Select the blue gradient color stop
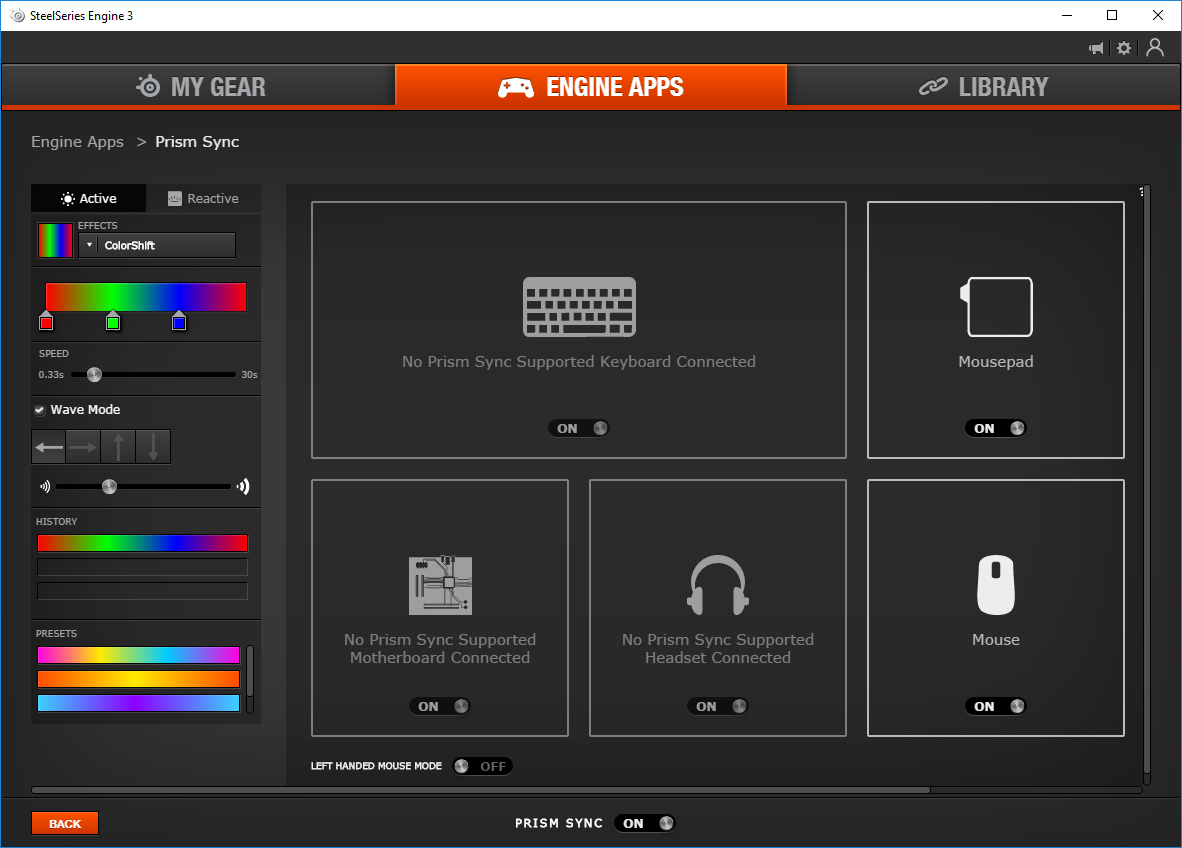Screen dimensions: 1182x848 click(179, 321)
